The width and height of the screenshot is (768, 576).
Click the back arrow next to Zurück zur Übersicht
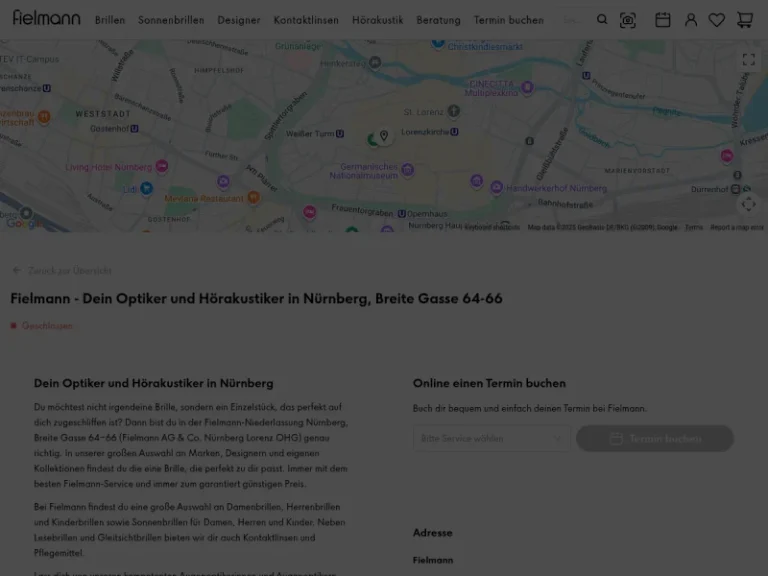click(x=17, y=270)
